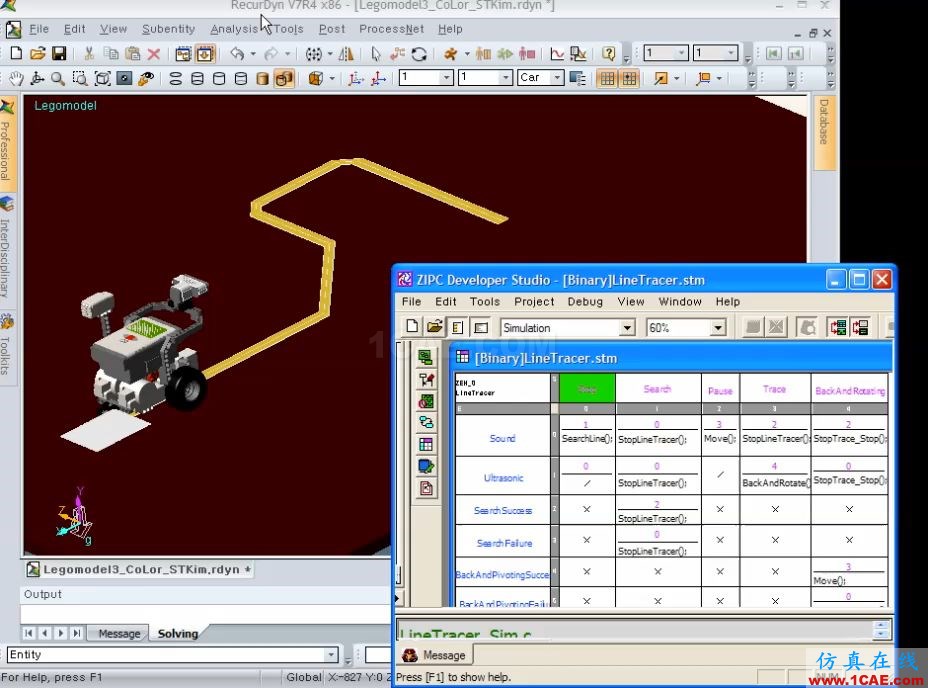Select the Search state column header
928x688 pixels.
coord(658,389)
